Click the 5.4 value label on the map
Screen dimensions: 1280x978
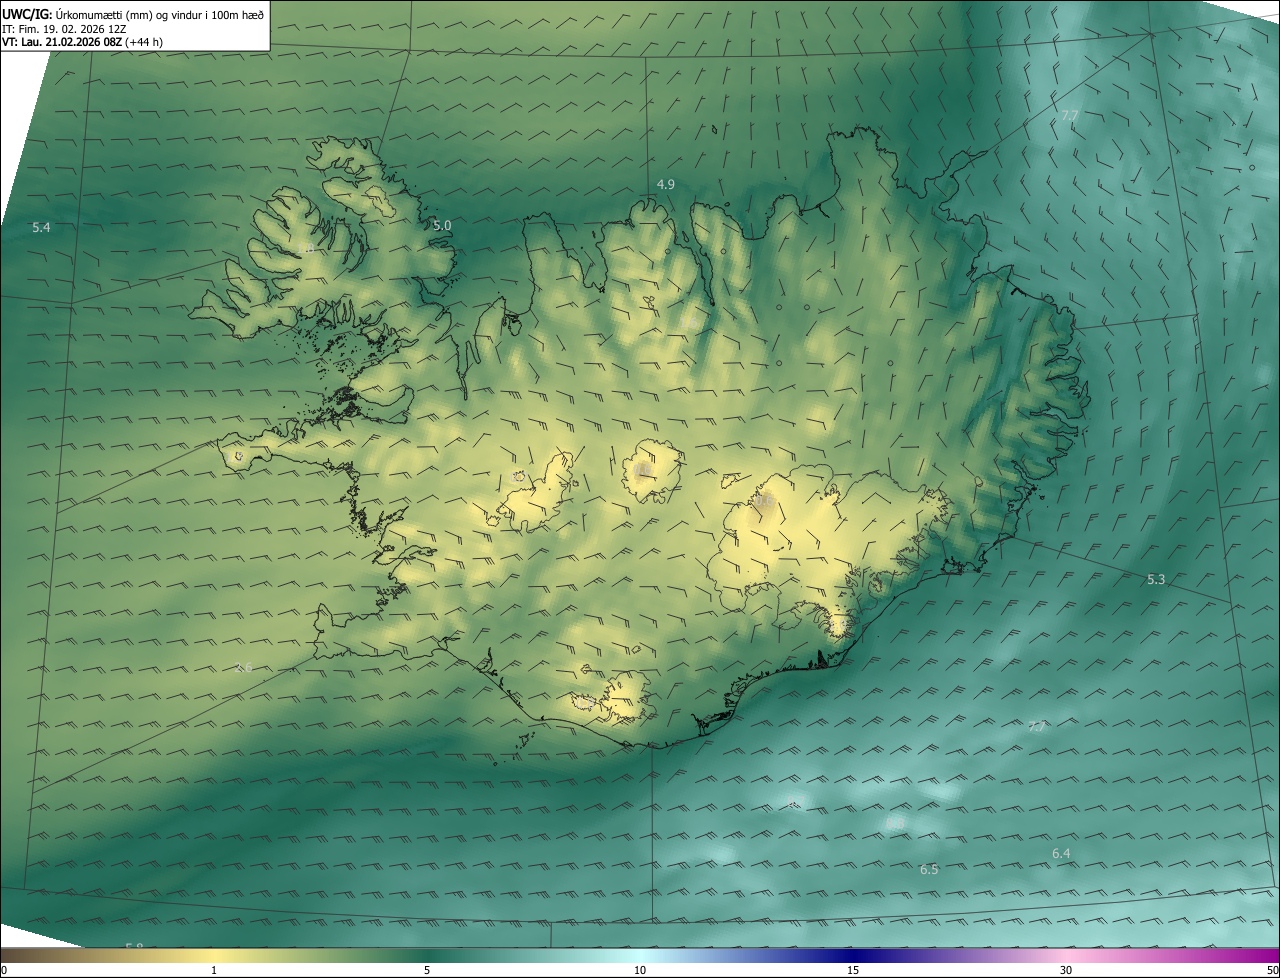pos(41,228)
